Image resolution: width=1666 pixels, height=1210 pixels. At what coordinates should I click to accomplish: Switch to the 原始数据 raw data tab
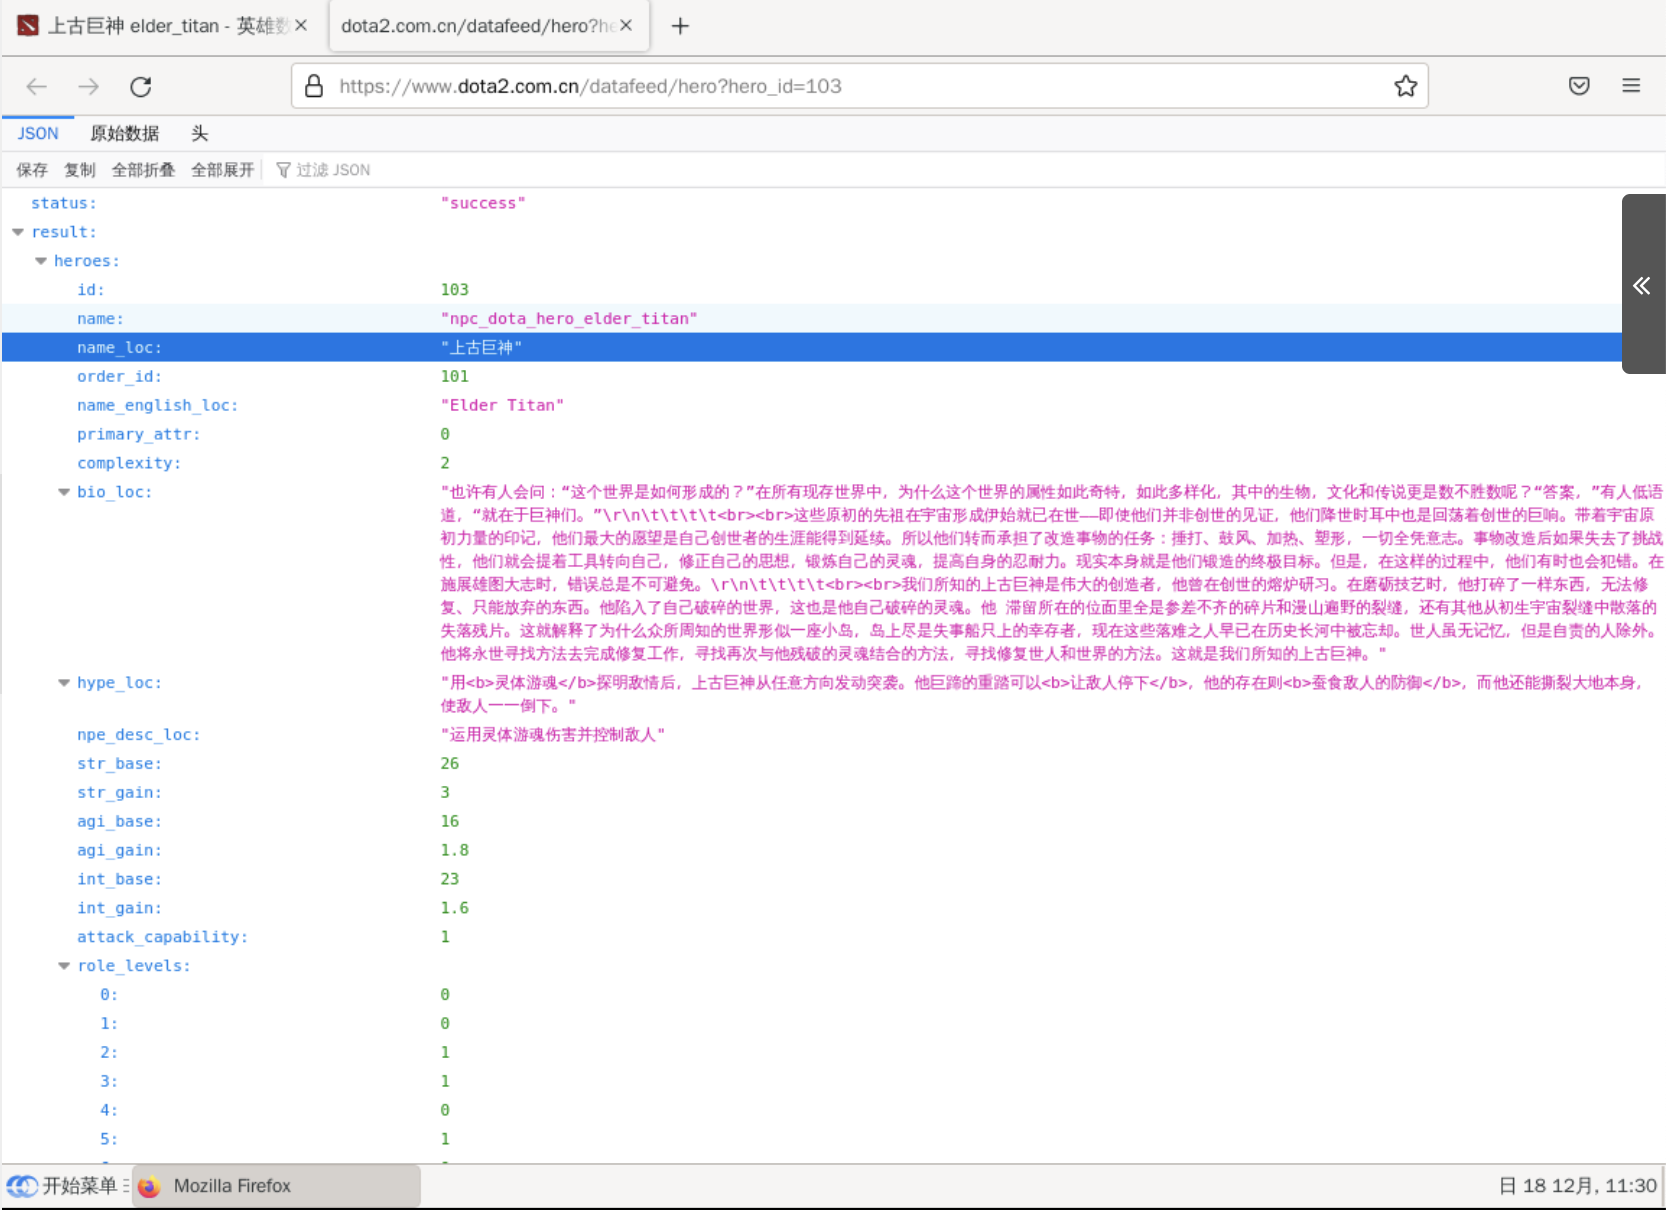click(125, 134)
